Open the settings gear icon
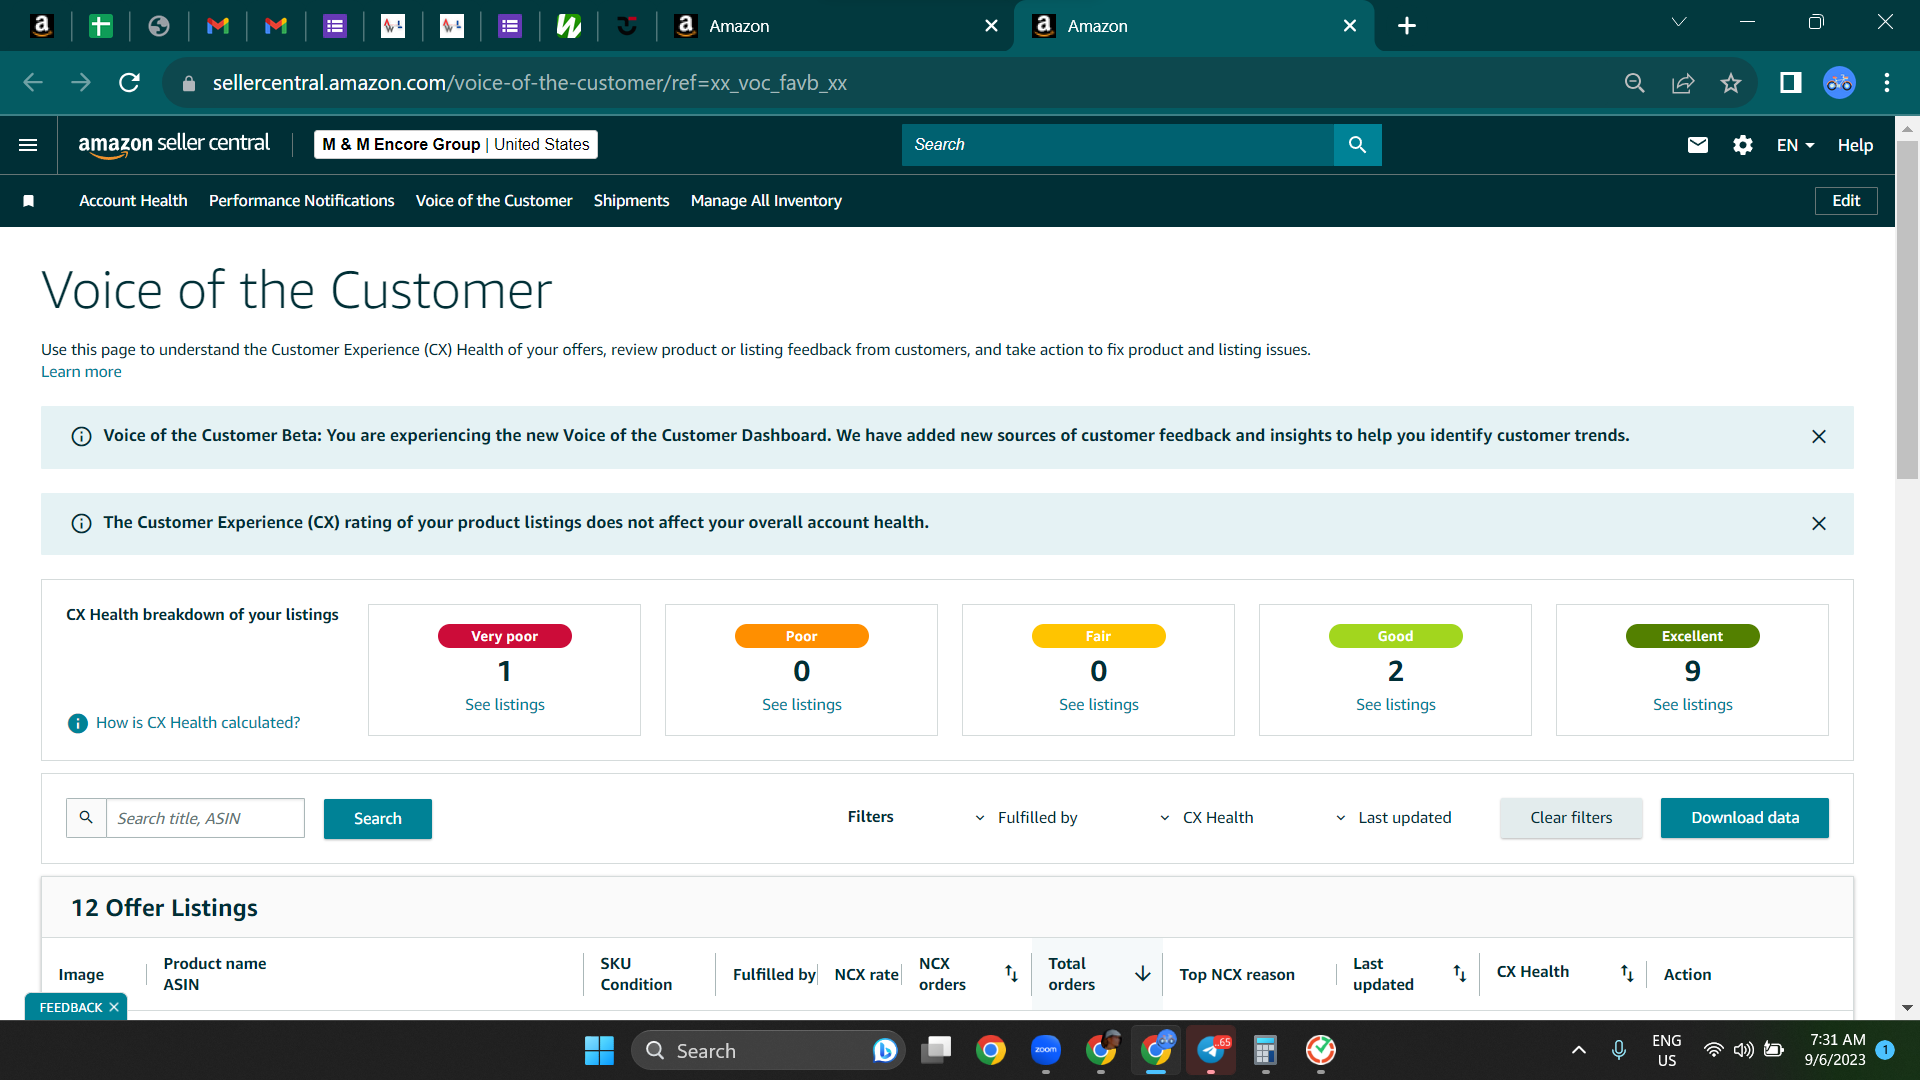 click(x=1743, y=145)
